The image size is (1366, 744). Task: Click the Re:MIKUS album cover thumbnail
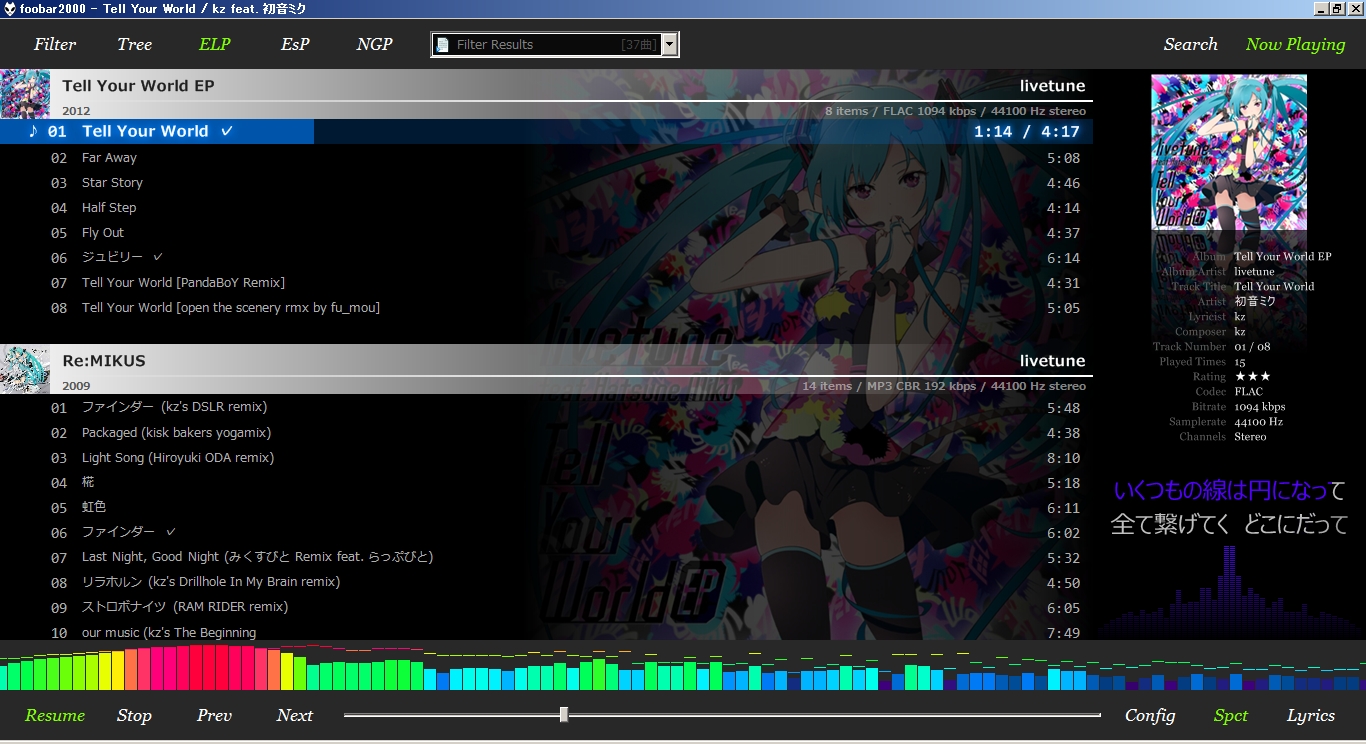(25, 369)
